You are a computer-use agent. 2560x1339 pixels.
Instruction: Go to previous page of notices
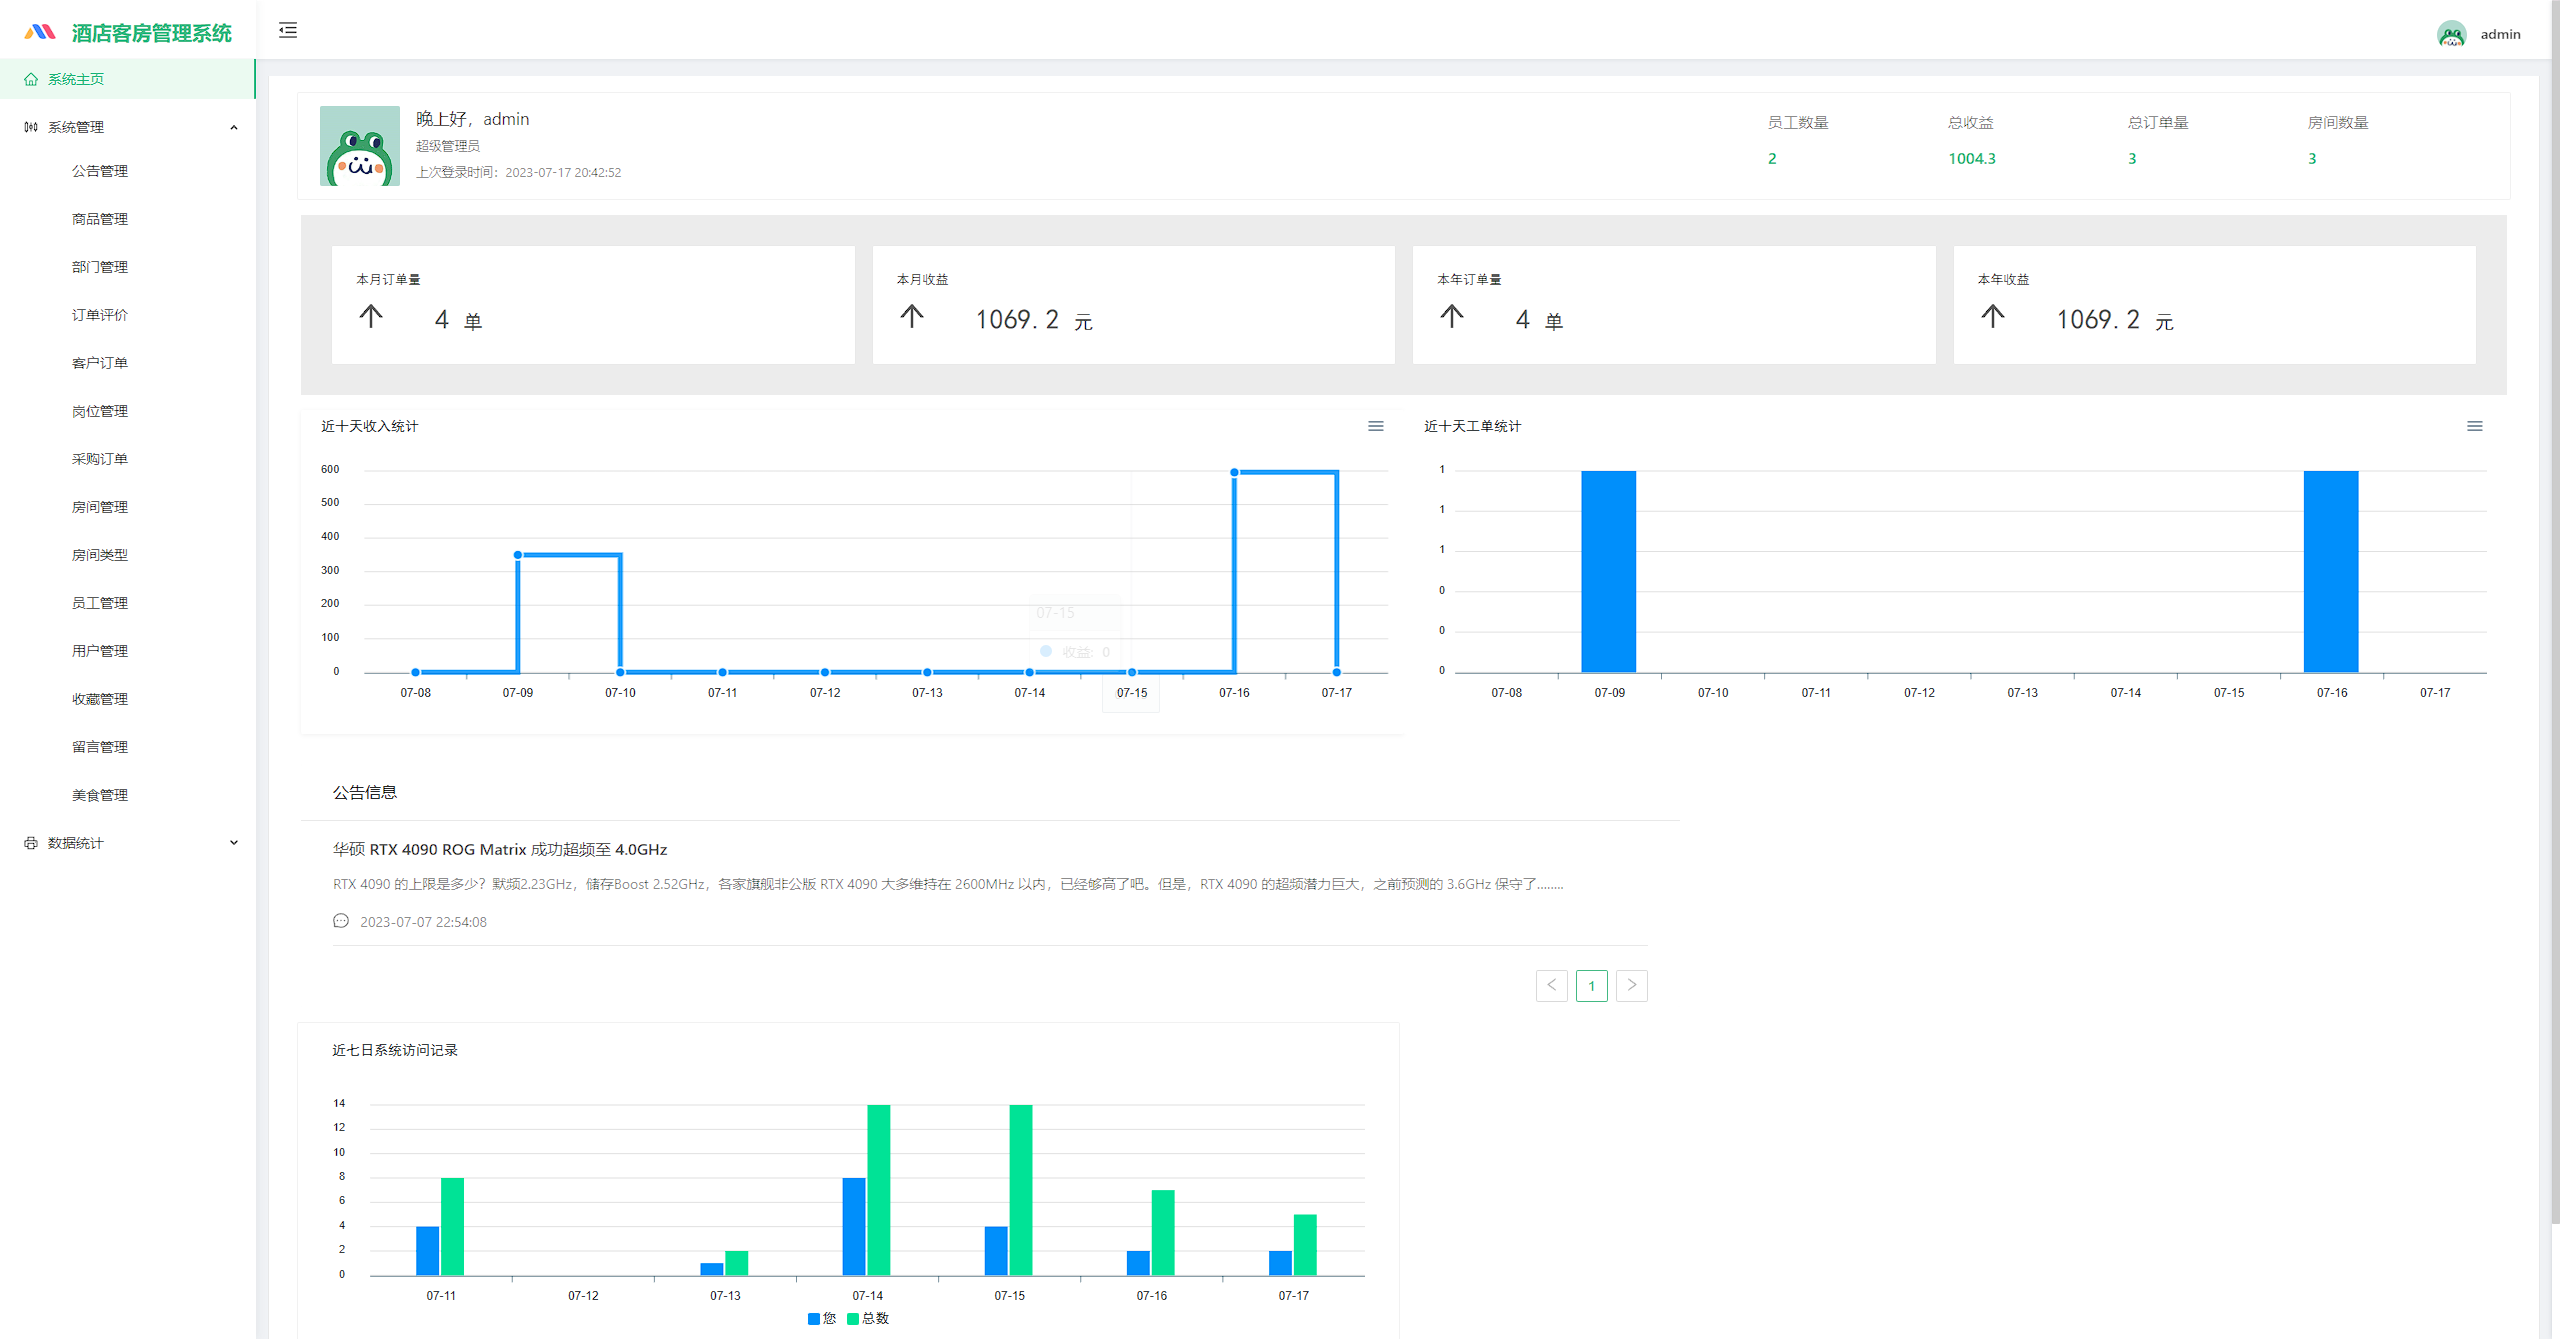click(x=1551, y=985)
